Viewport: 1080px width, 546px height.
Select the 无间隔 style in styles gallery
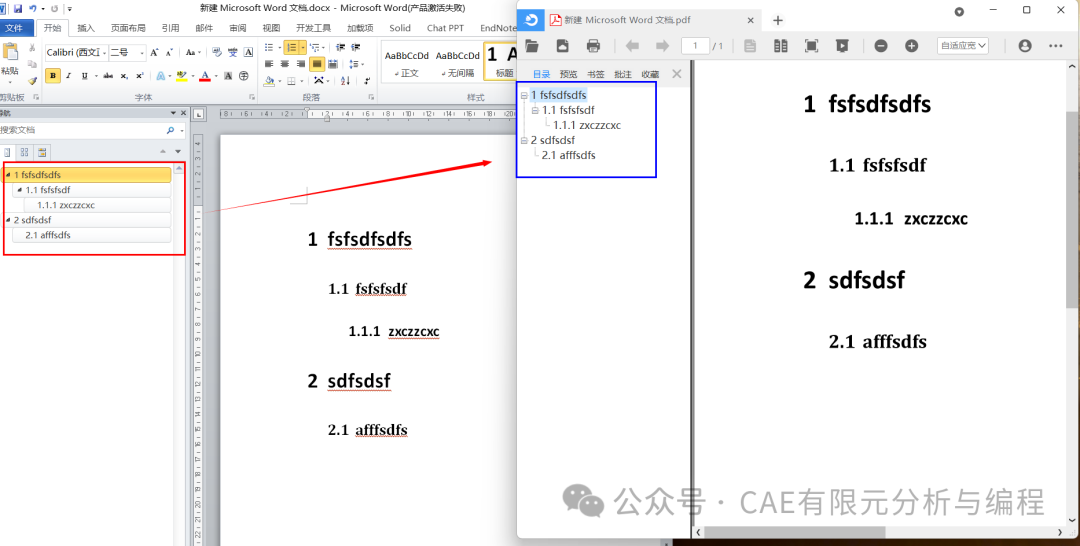458,63
